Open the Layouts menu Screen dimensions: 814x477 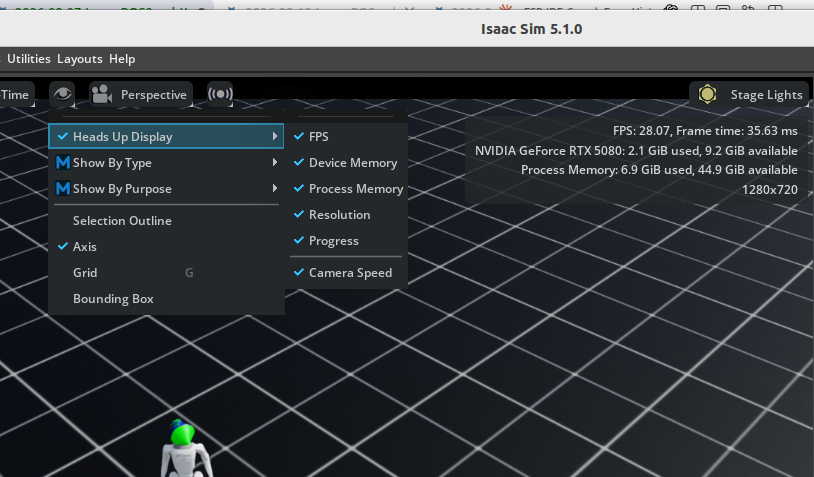pyautogui.click(x=79, y=59)
